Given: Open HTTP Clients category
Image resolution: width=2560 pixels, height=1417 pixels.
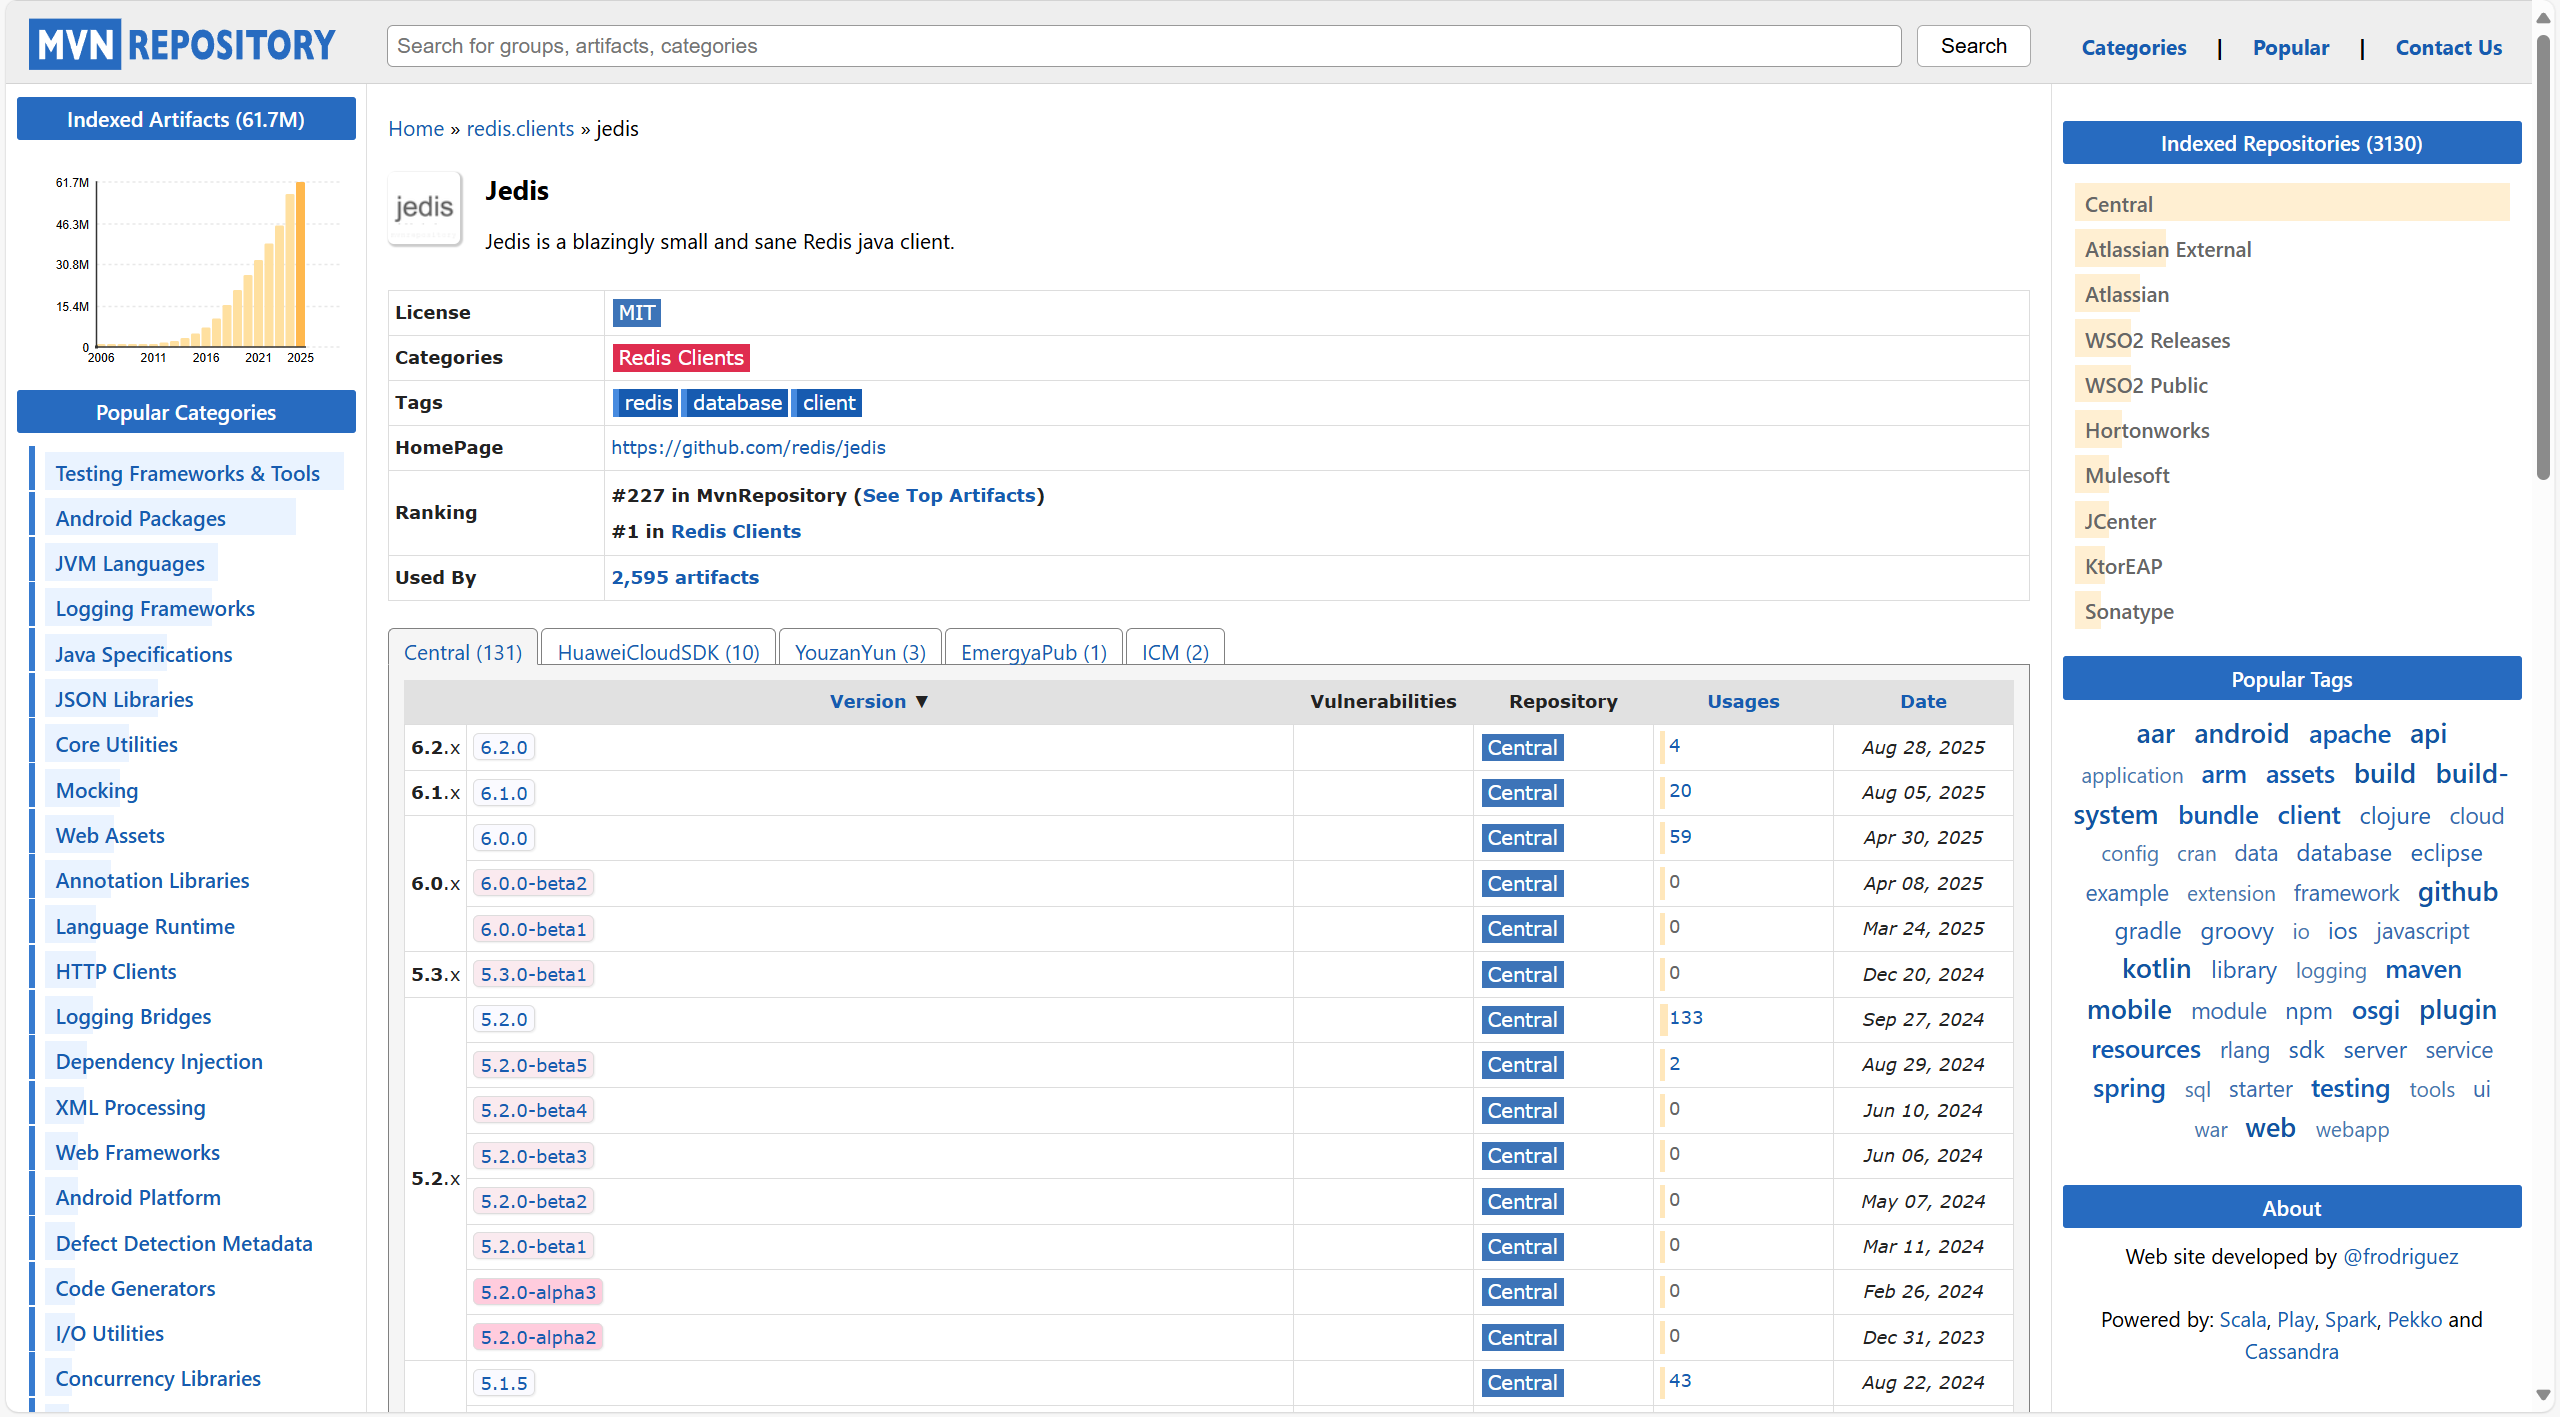Looking at the screenshot, I should [x=115, y=972].
